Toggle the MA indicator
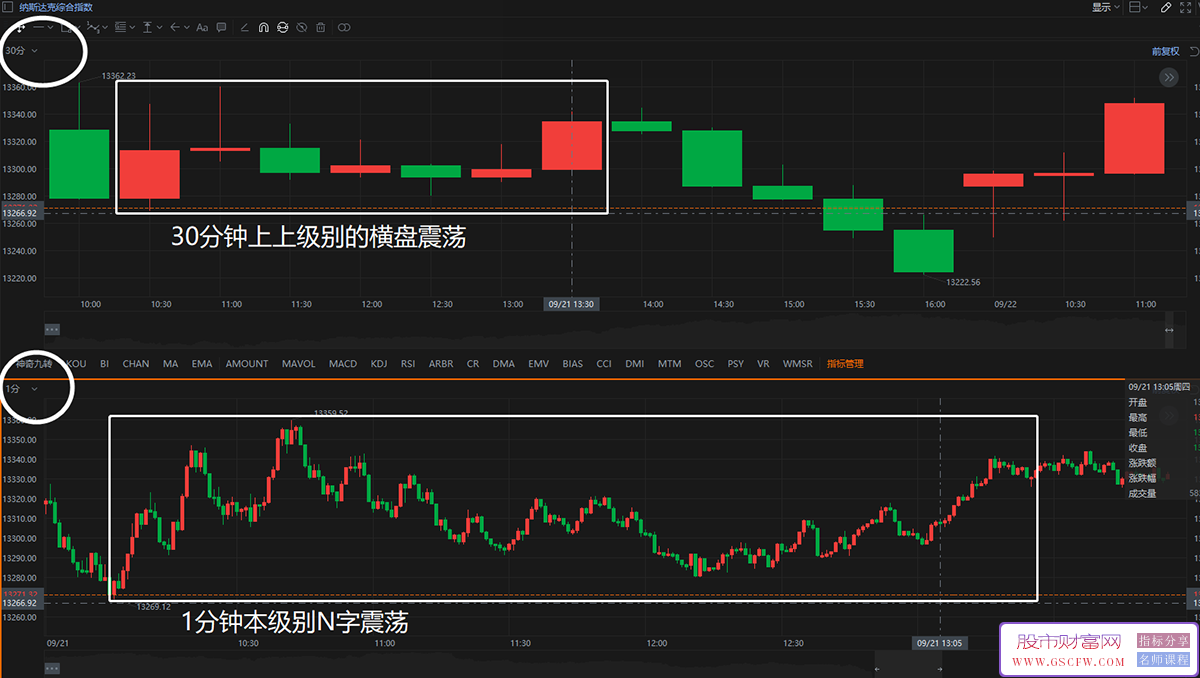 (x=170, y=364)
